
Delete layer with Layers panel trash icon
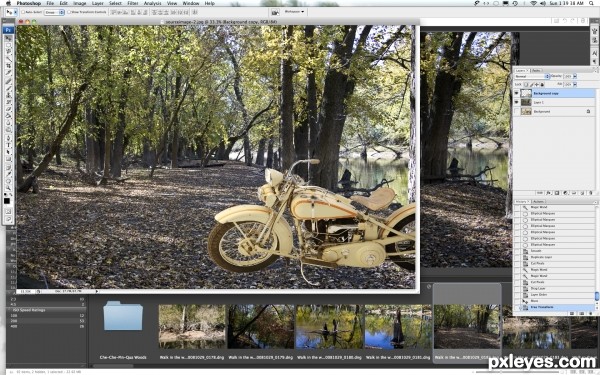click(591, 193)
